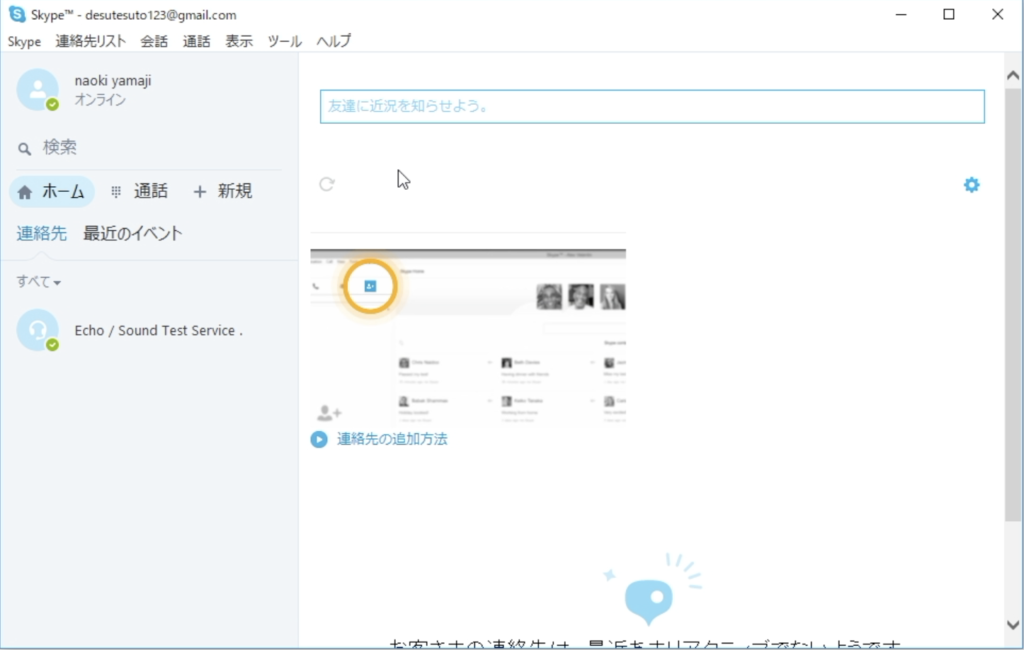1024x650 pixels.
Task: Go to ホーム home button
Action: [x=52, y=191]
